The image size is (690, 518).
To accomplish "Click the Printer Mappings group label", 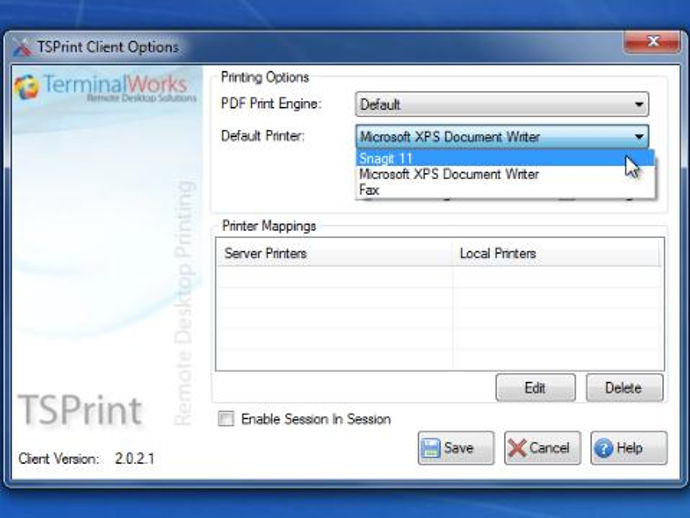I will [269, 226].
